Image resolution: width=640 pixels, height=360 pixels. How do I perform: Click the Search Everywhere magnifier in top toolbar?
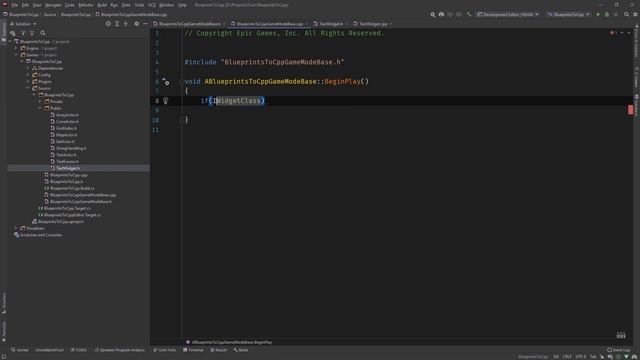coord(627,14)
